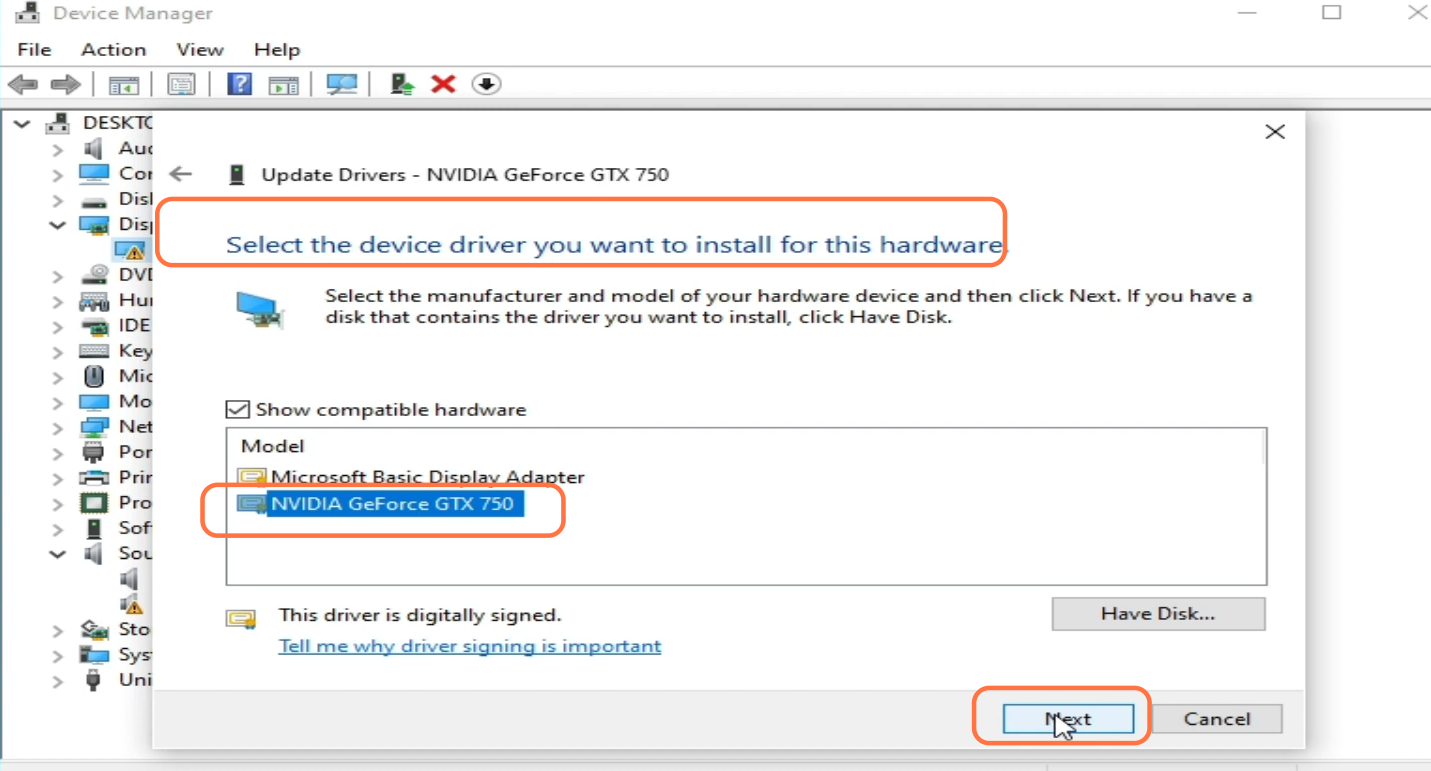Select the Keyboards category icon
The width and height of the screenshot is (1431, 771).
point(94,351)
